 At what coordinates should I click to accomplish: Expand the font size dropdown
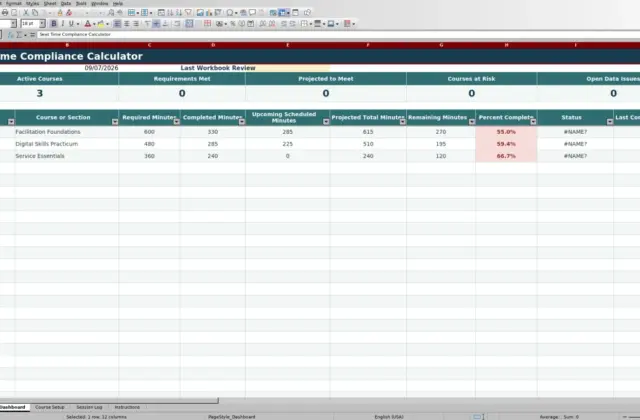point(42,24)
